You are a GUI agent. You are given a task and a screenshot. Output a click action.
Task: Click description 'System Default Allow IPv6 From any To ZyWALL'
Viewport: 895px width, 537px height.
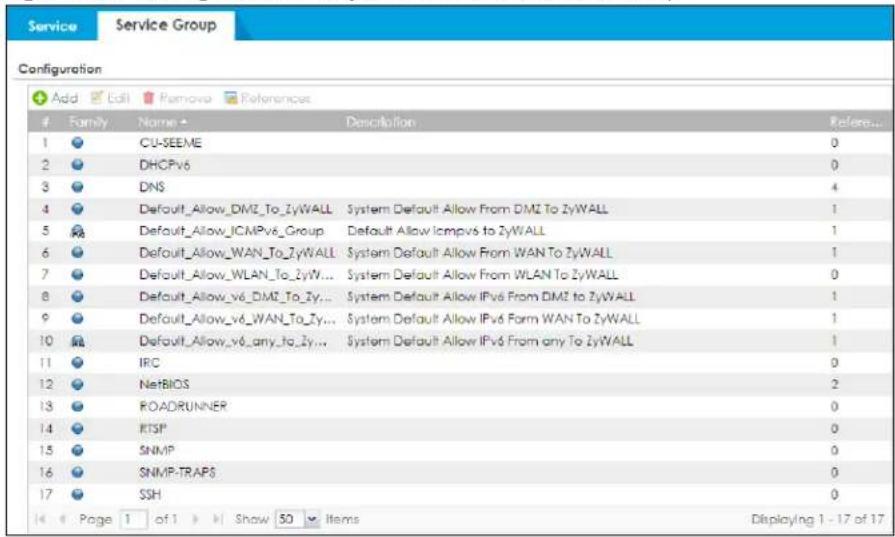[490, 341]
